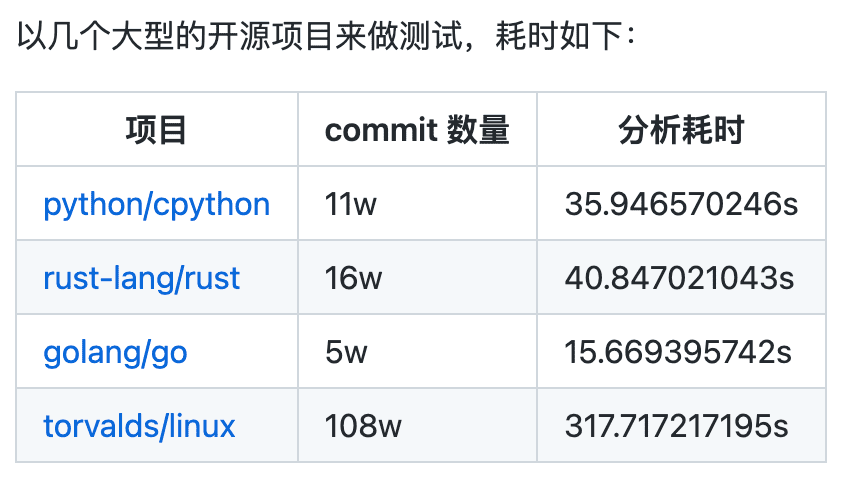
Task: Click the intro sentence about 开源项目 tests
Action: point(326,37)
